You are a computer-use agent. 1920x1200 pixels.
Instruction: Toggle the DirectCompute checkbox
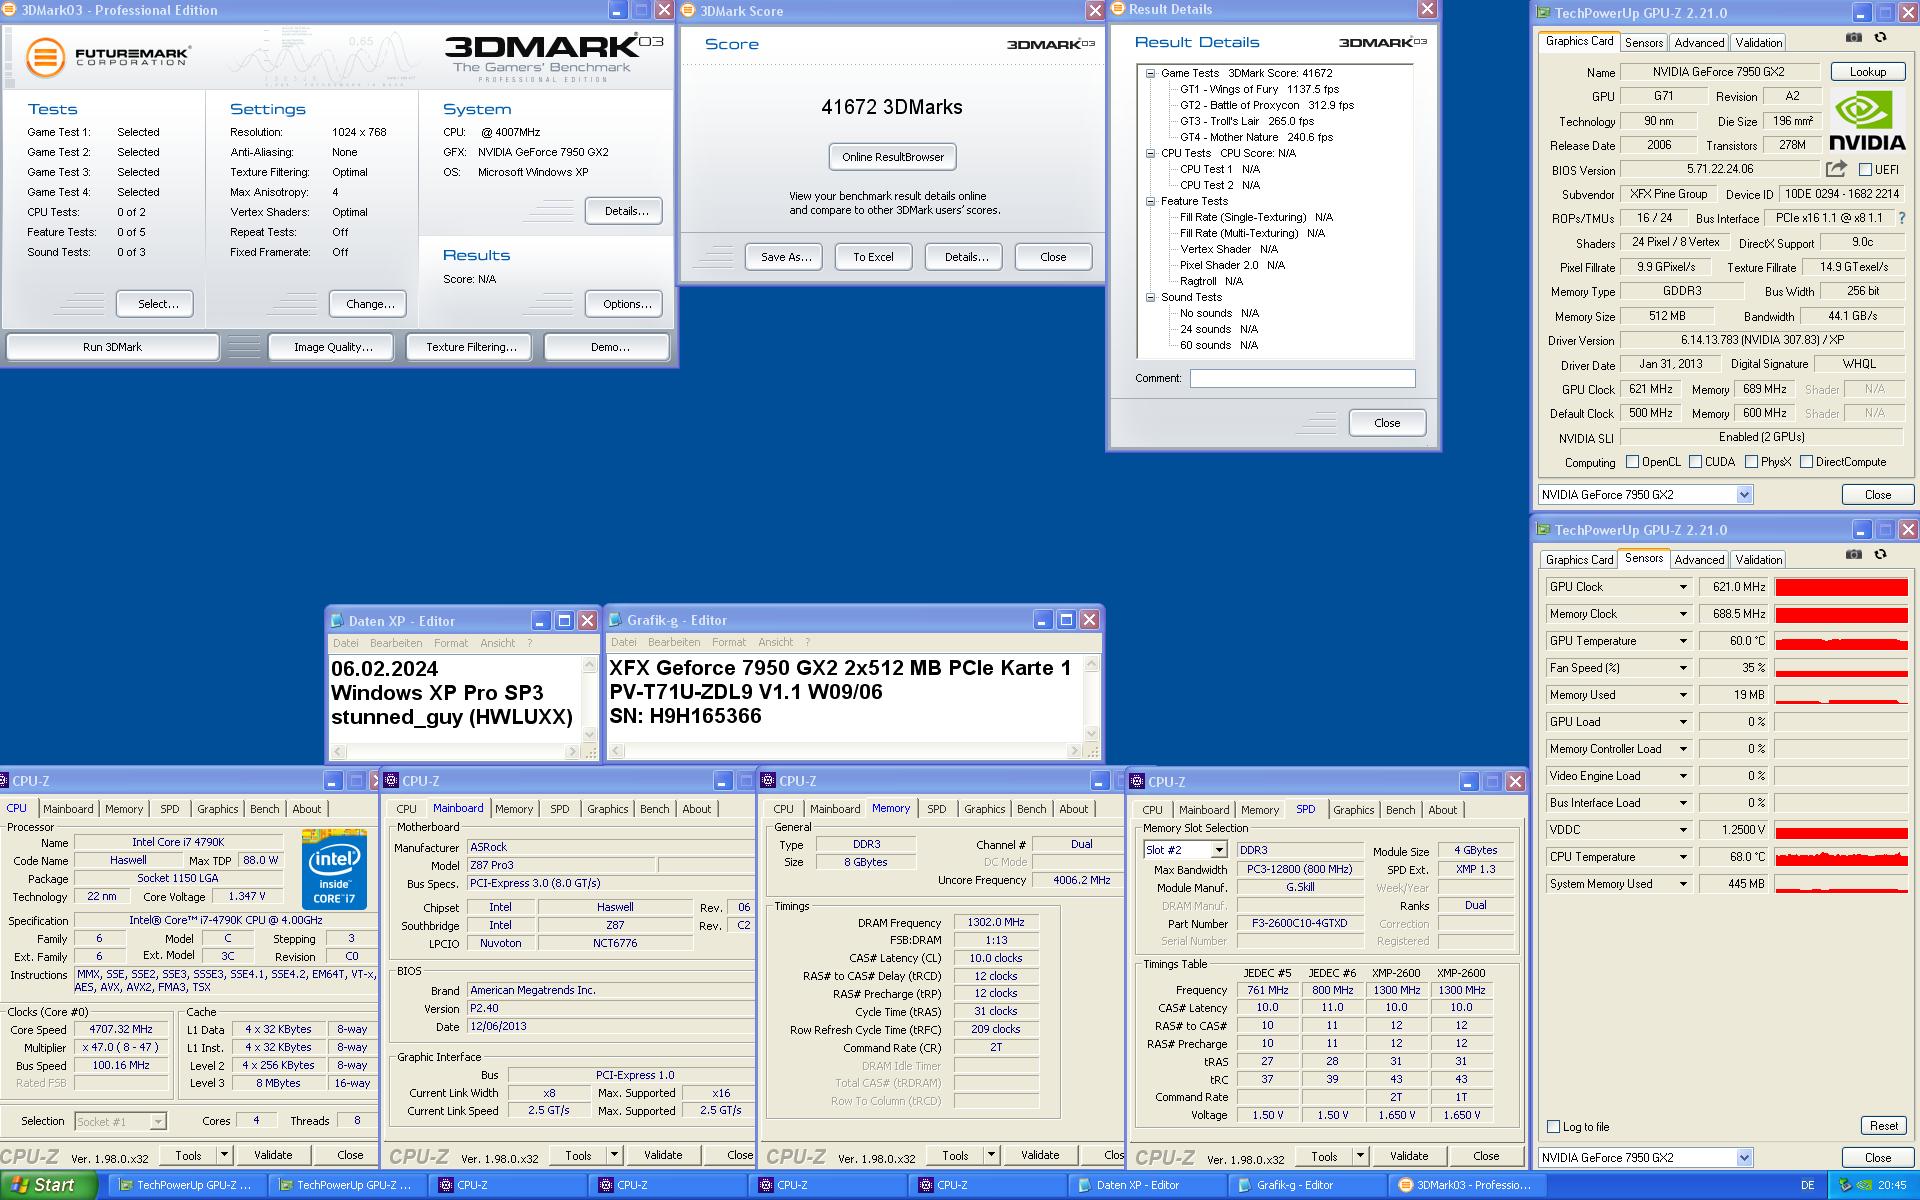pos(1807,462)
